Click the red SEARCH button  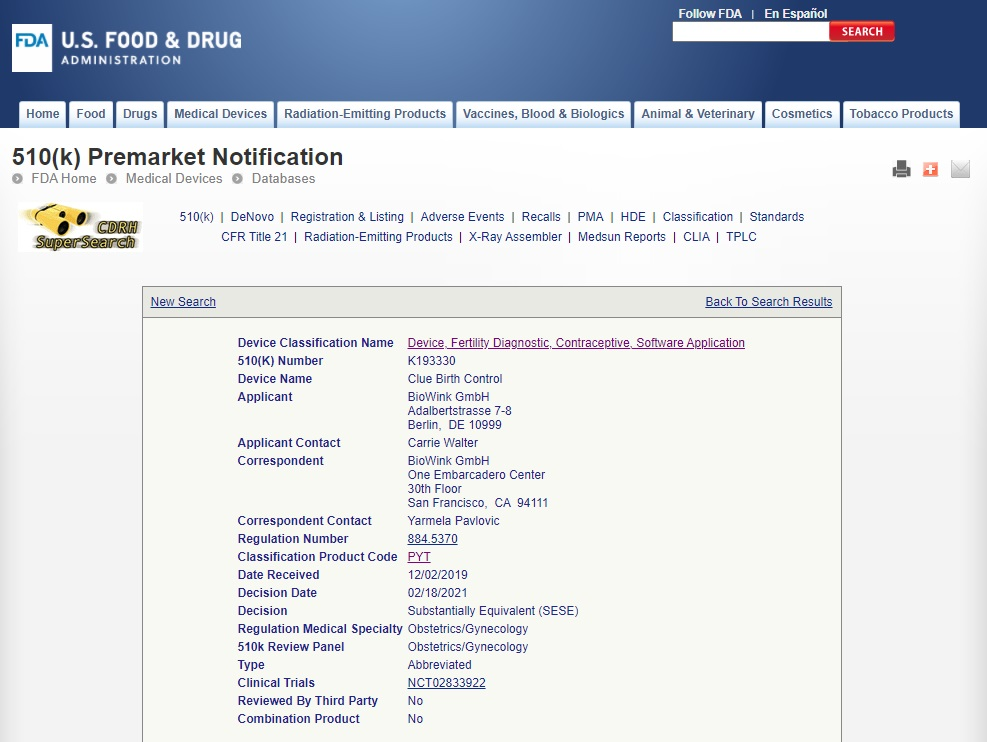[862, 31]
